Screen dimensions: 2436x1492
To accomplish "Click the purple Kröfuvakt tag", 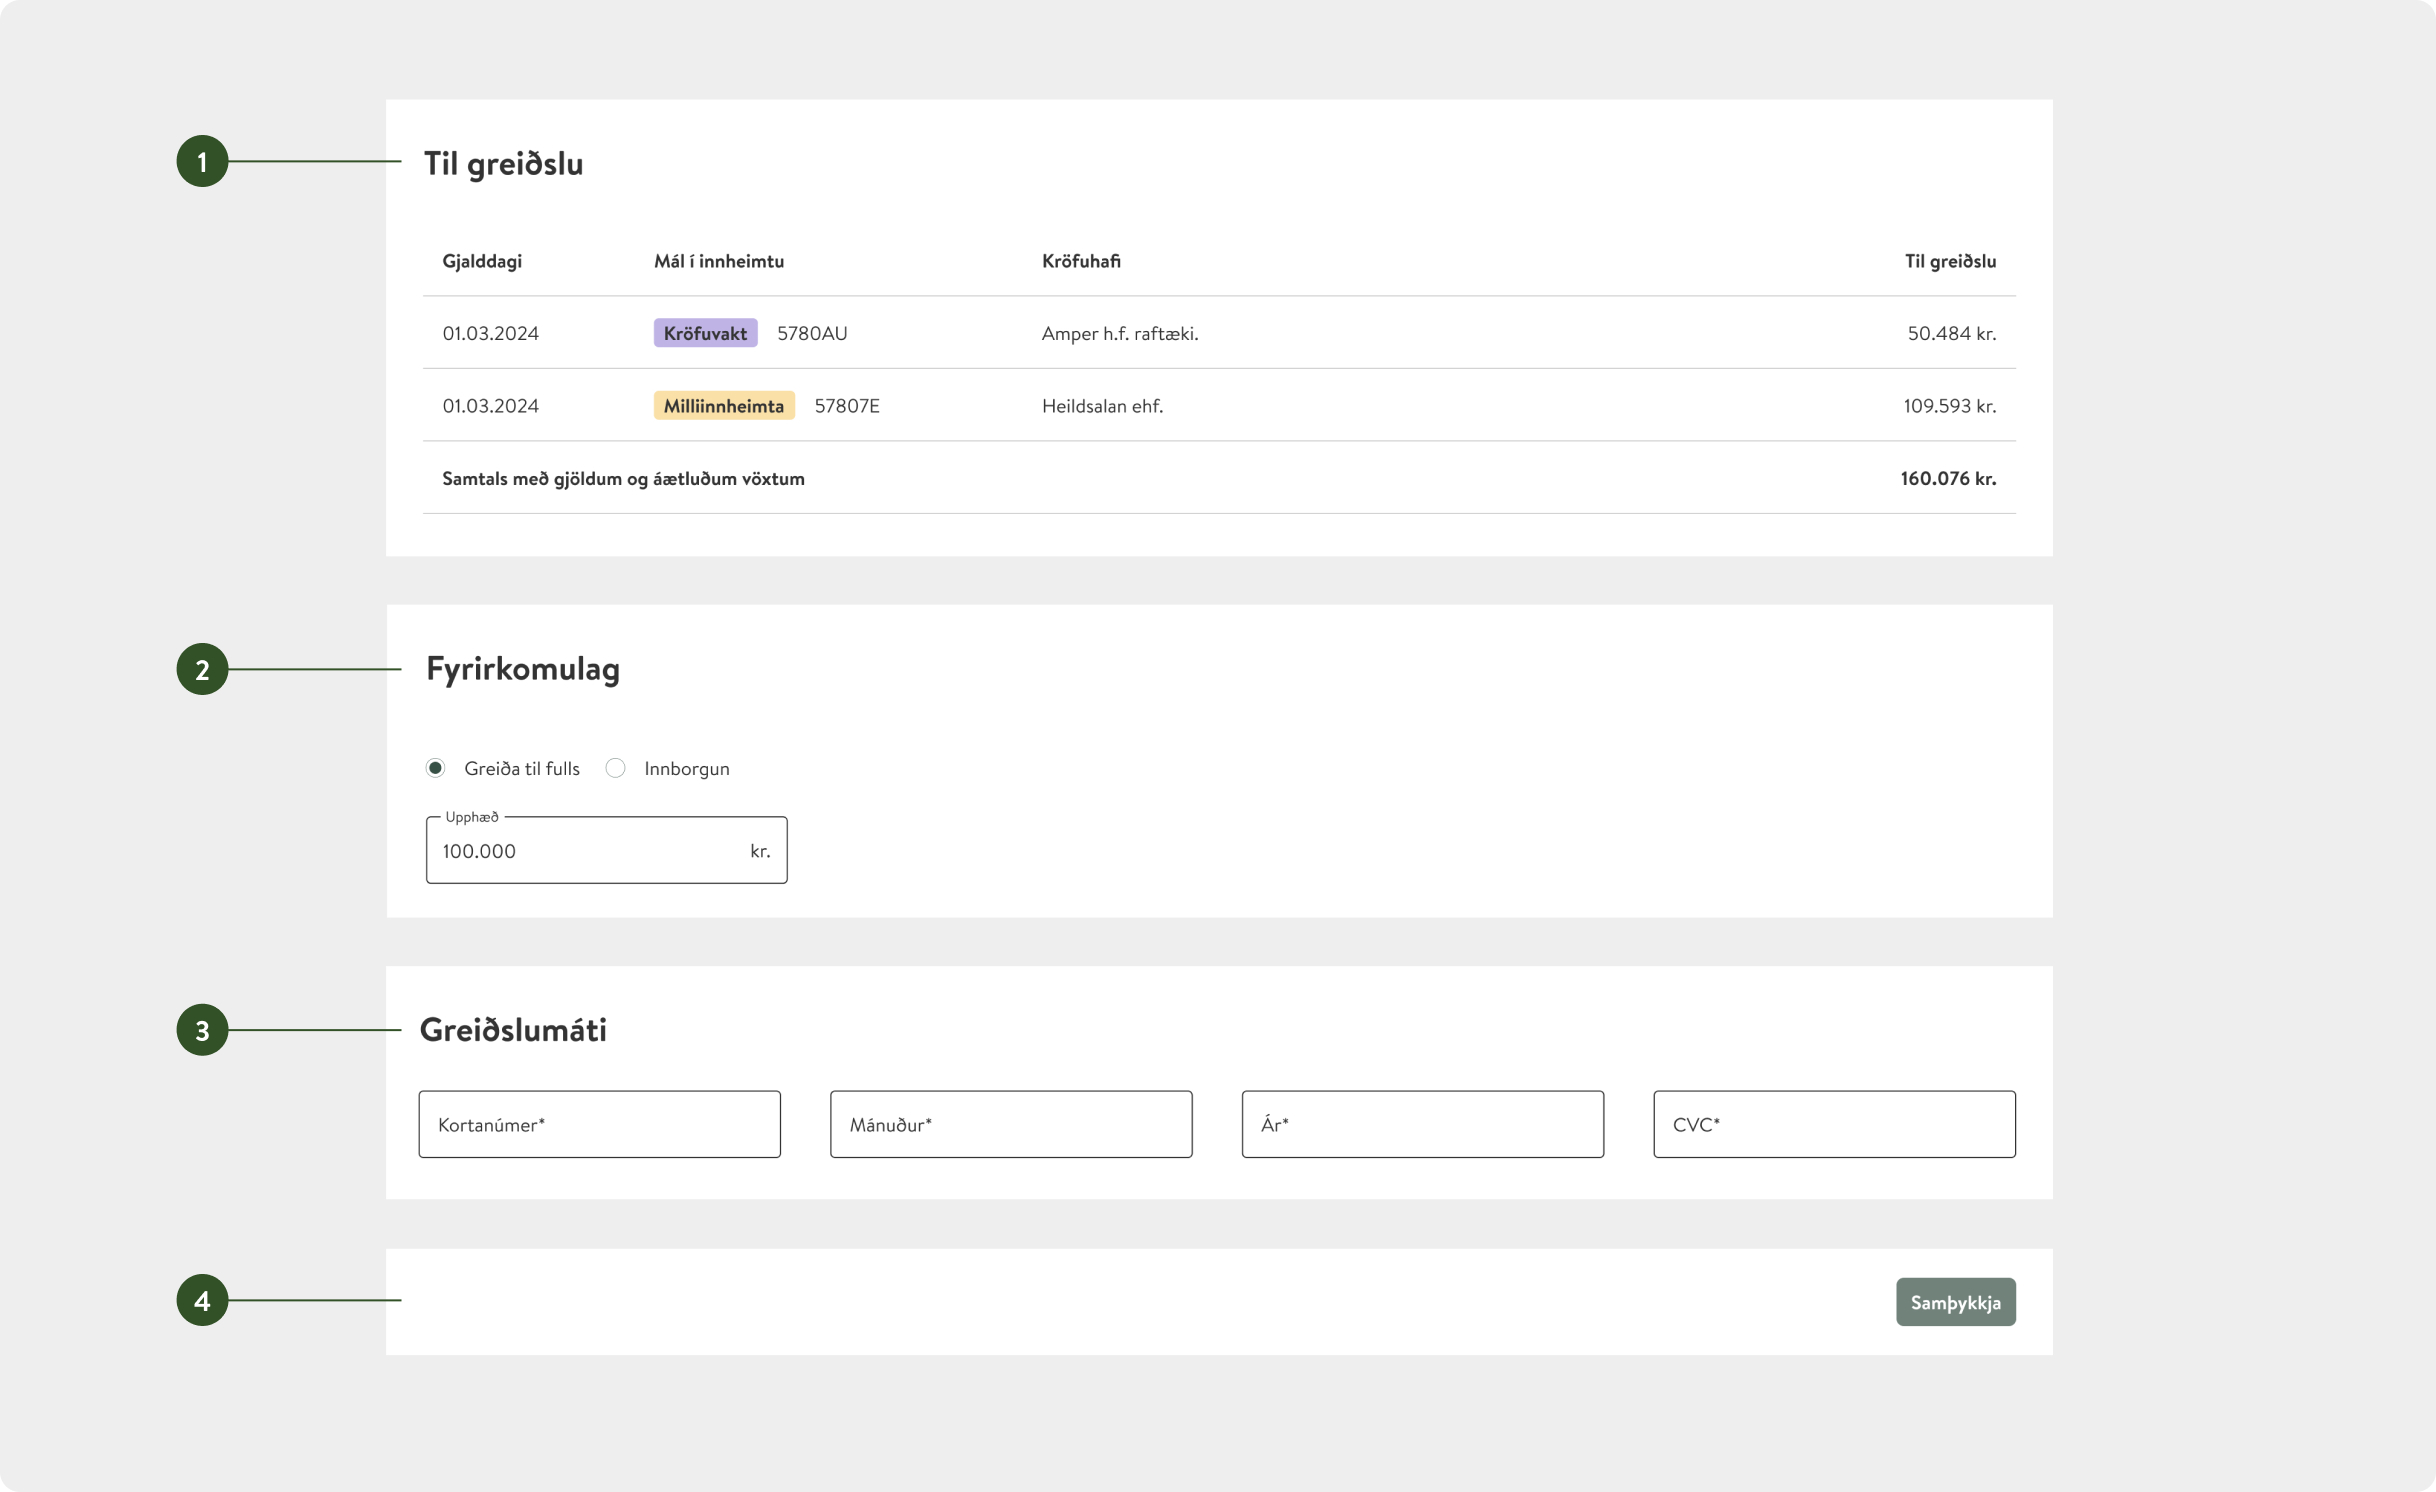I will pos(705,333).
